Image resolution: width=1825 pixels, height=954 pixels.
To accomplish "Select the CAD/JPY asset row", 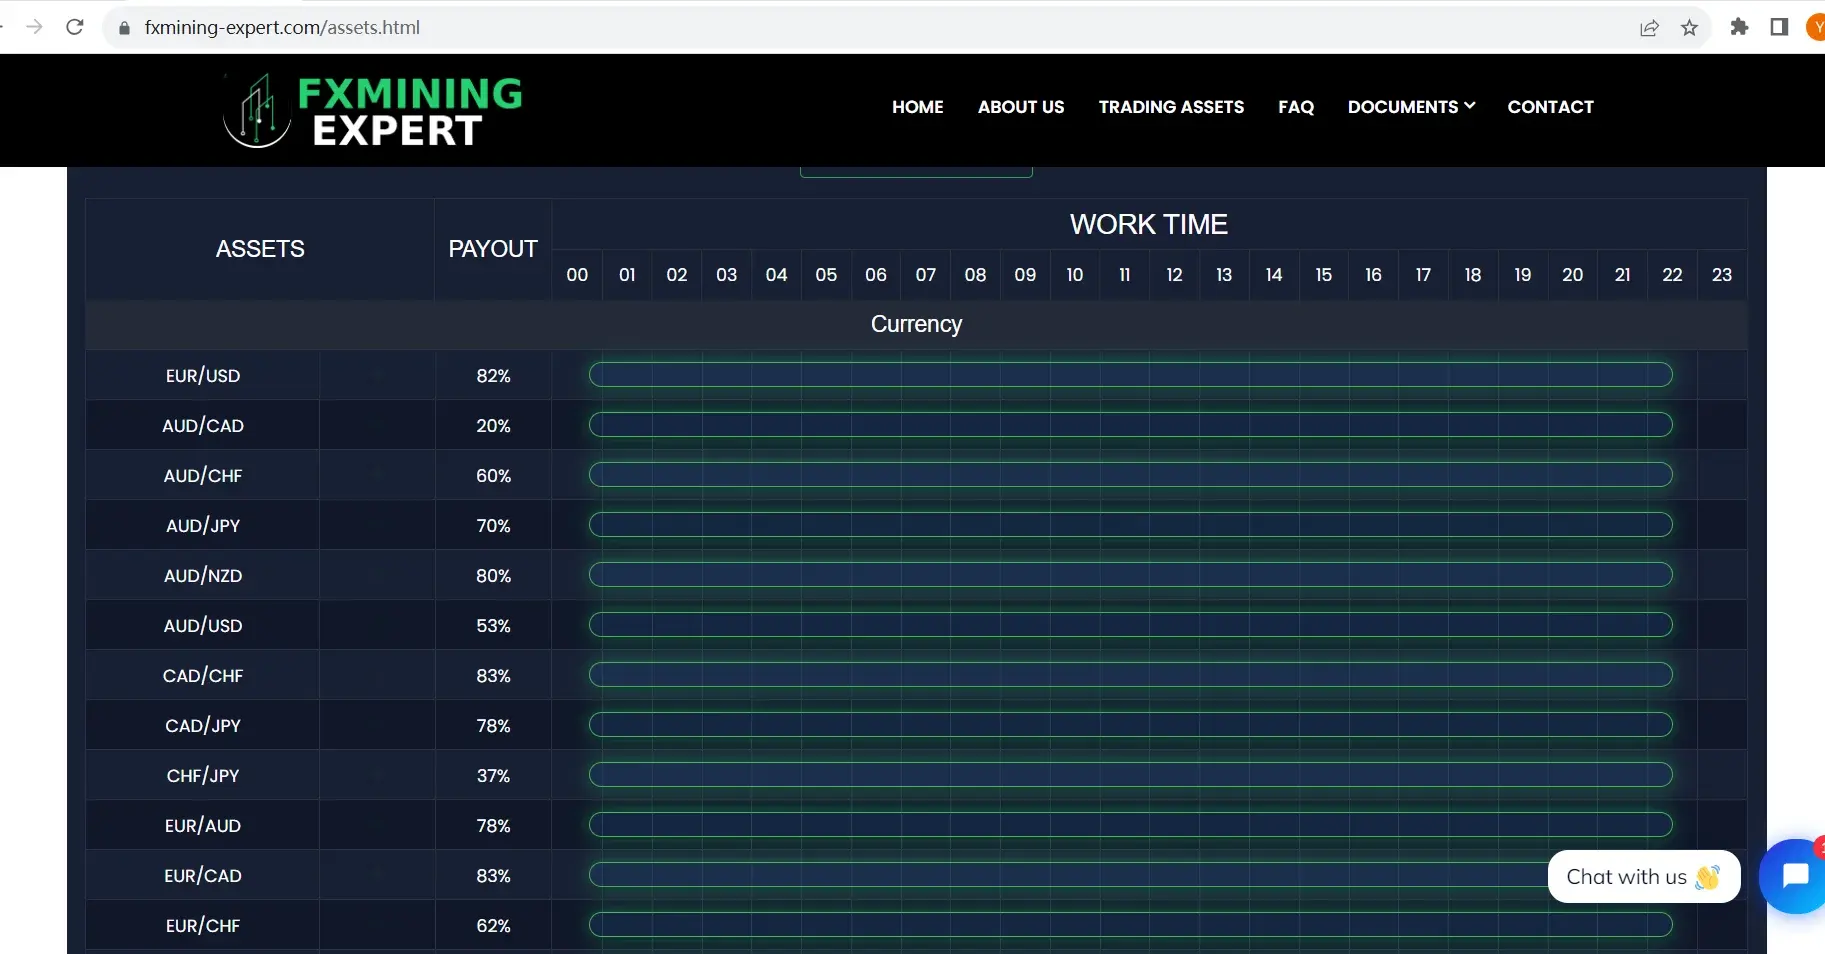I will click(202, 725).
